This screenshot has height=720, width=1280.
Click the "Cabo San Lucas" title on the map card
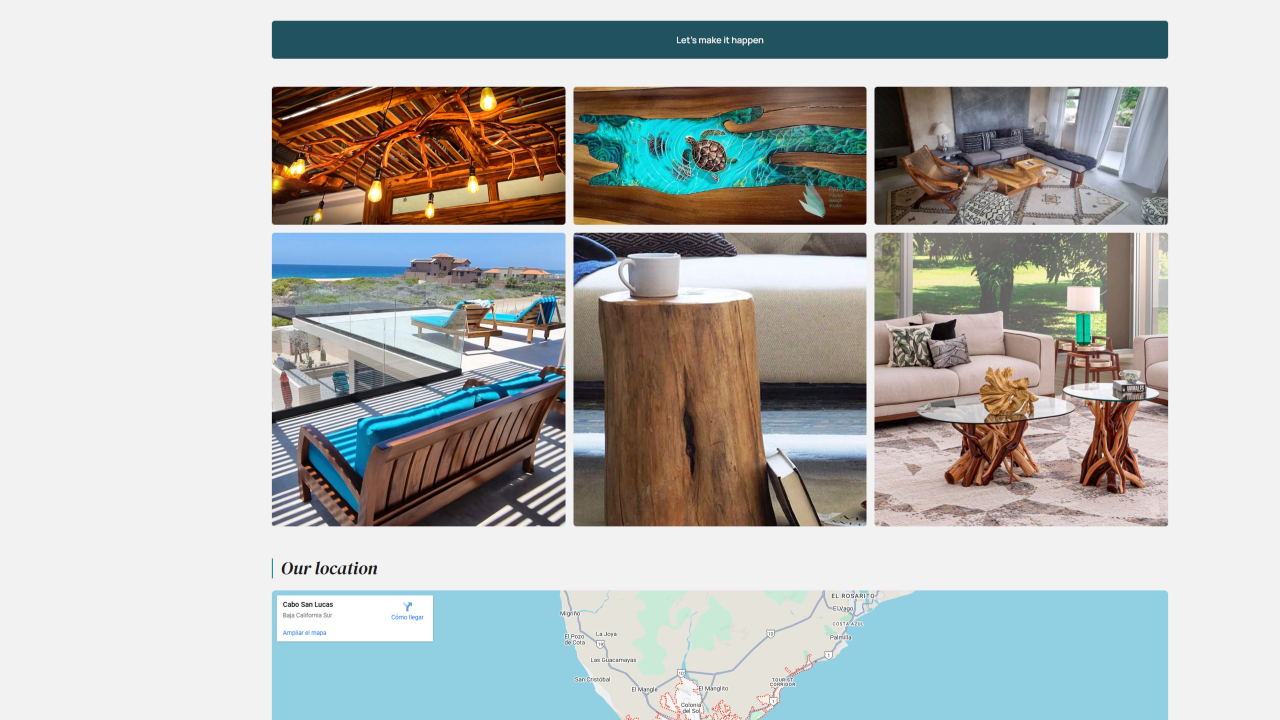click(308, 605)
